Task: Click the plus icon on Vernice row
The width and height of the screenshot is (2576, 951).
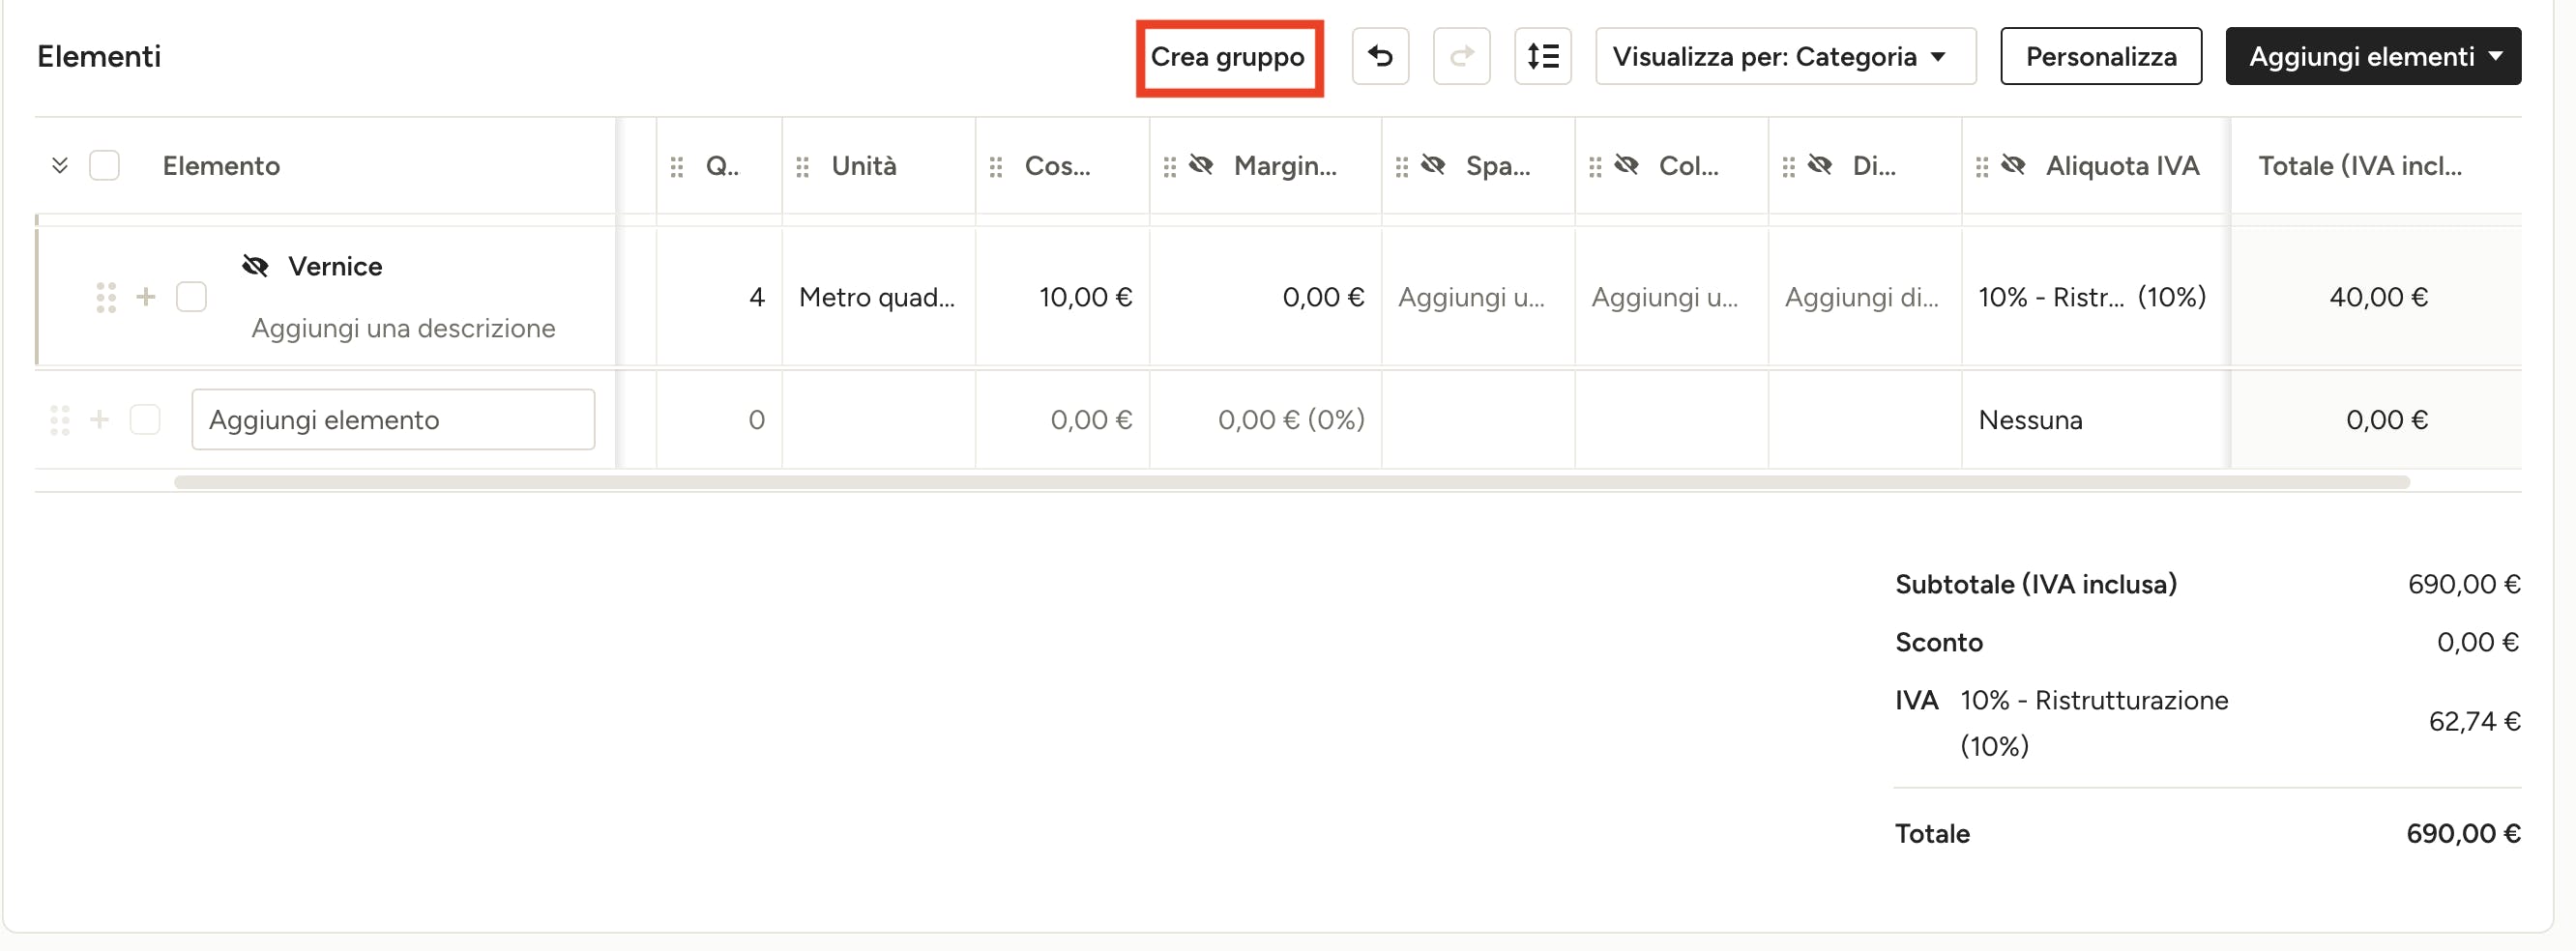Action: pyautogui.click(x=146, y=297)
